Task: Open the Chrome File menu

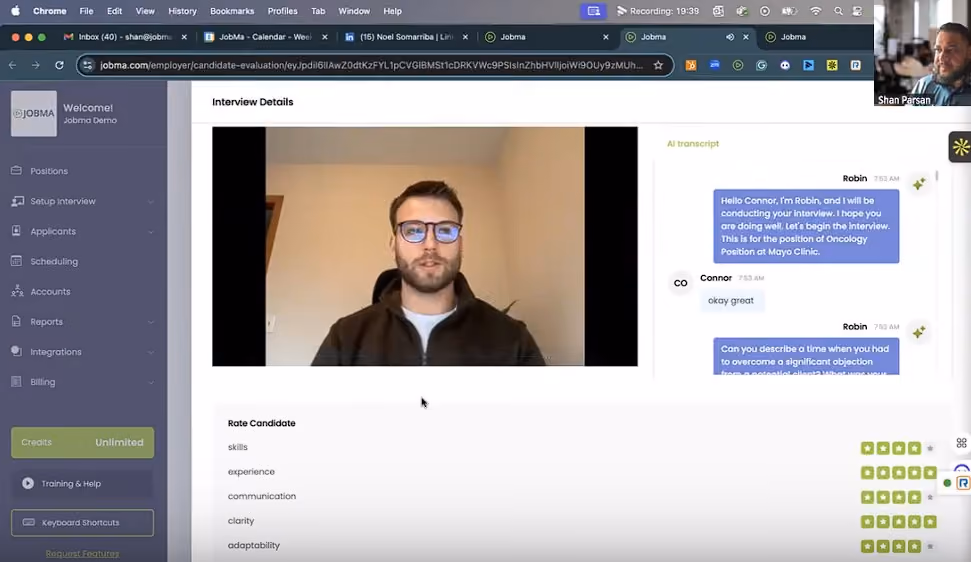Action: pyautogui.click(x=86, y=11)
